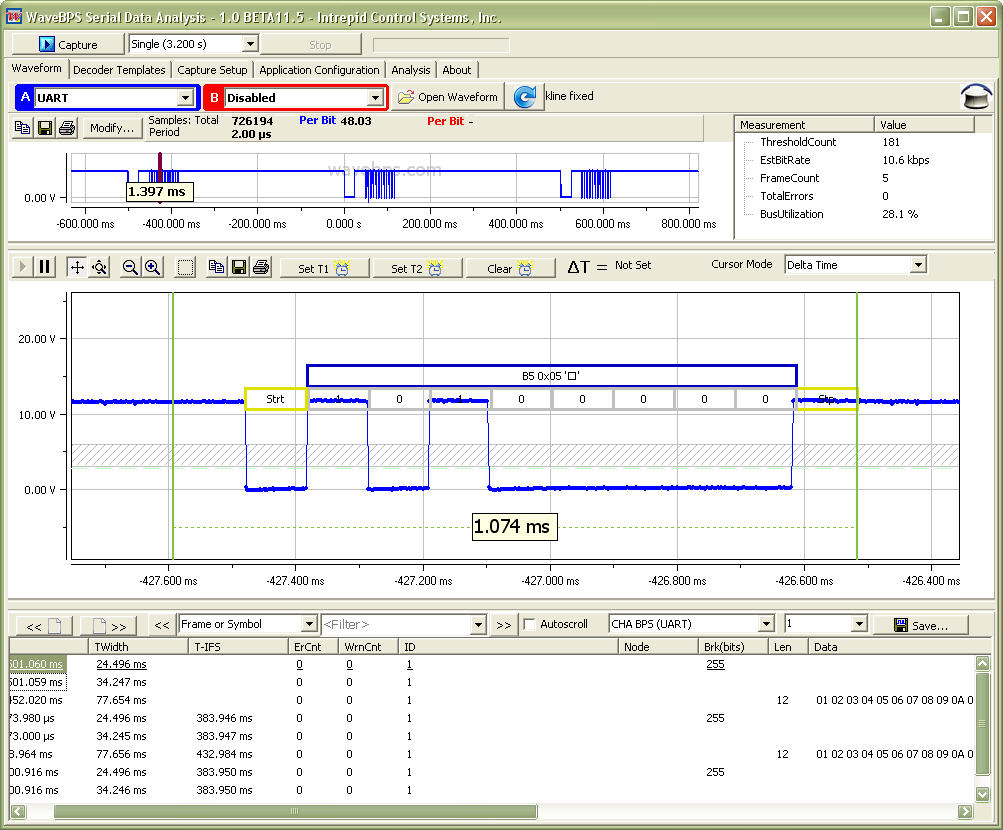Click the Open Waveform button
Viewport: 1003px width, 830px height.
(448, 97)
